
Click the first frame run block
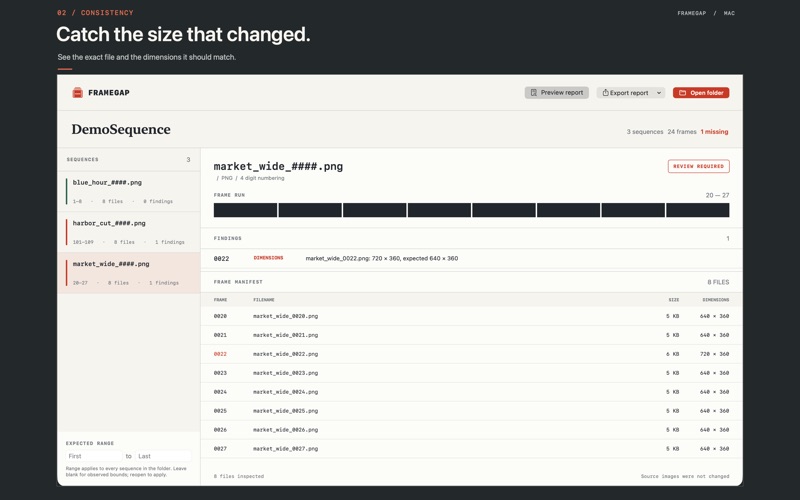[245, 210]
